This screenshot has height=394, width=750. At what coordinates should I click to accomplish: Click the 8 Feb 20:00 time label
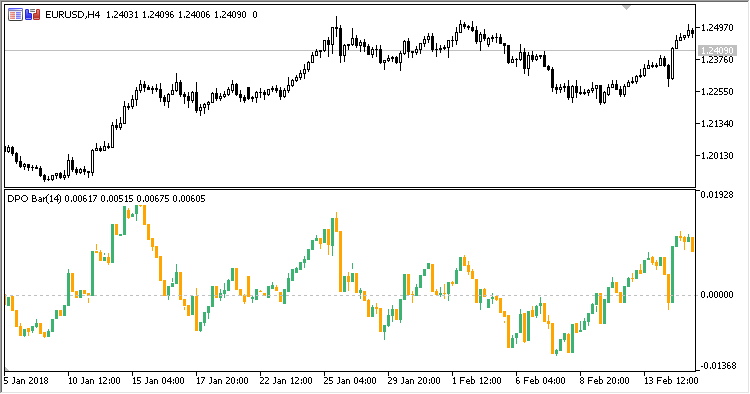click(x=605, y=381)
